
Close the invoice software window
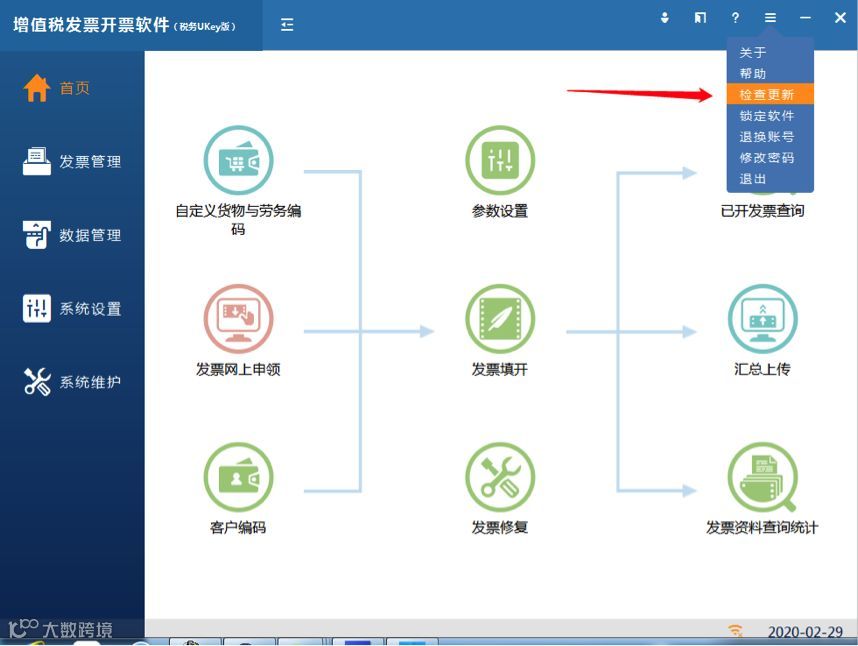click(840, 18)
